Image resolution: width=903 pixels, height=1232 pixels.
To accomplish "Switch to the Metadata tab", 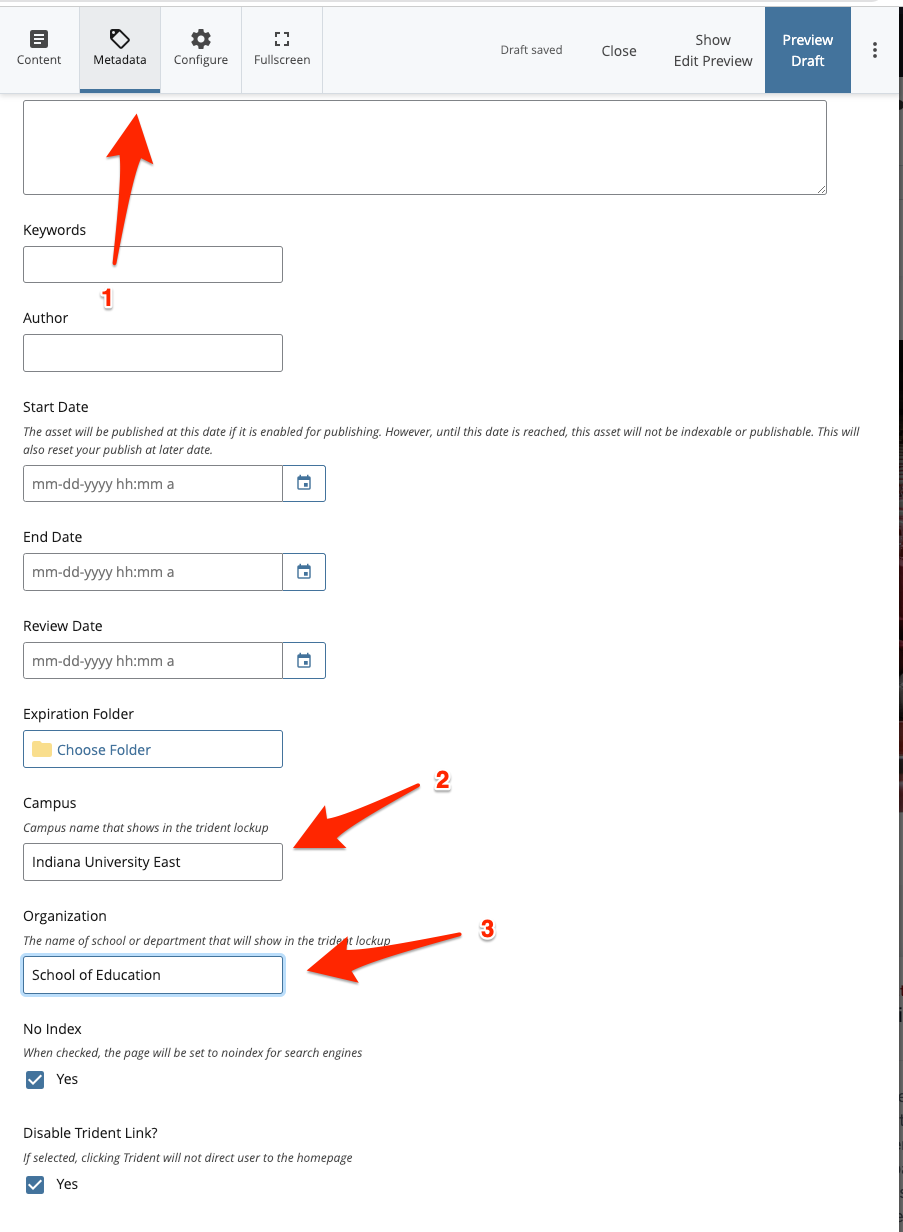I will (x=120, y=49).
